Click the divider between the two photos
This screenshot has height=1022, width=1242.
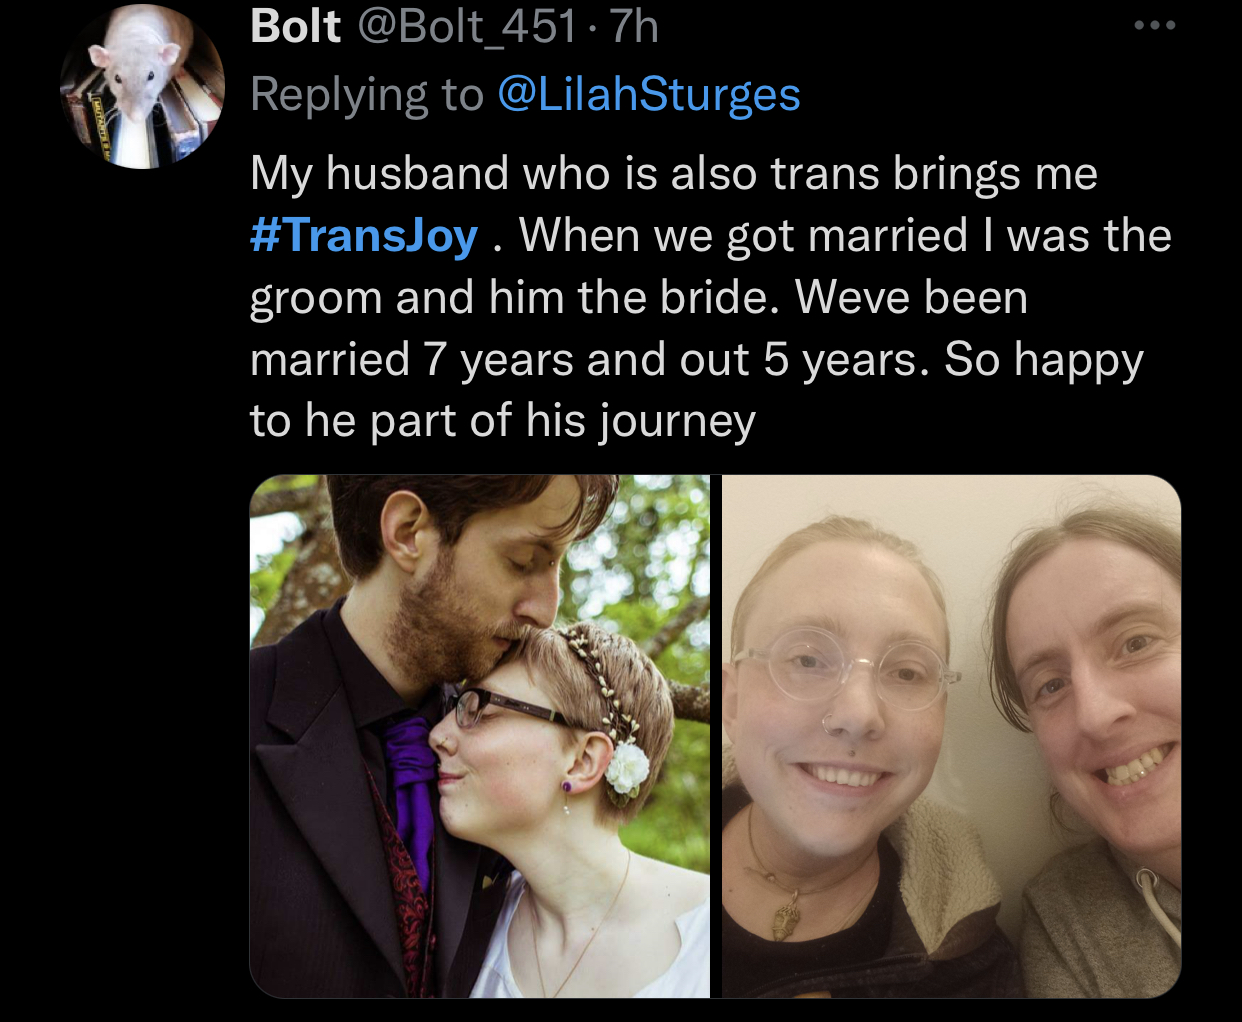click(716, 736)
